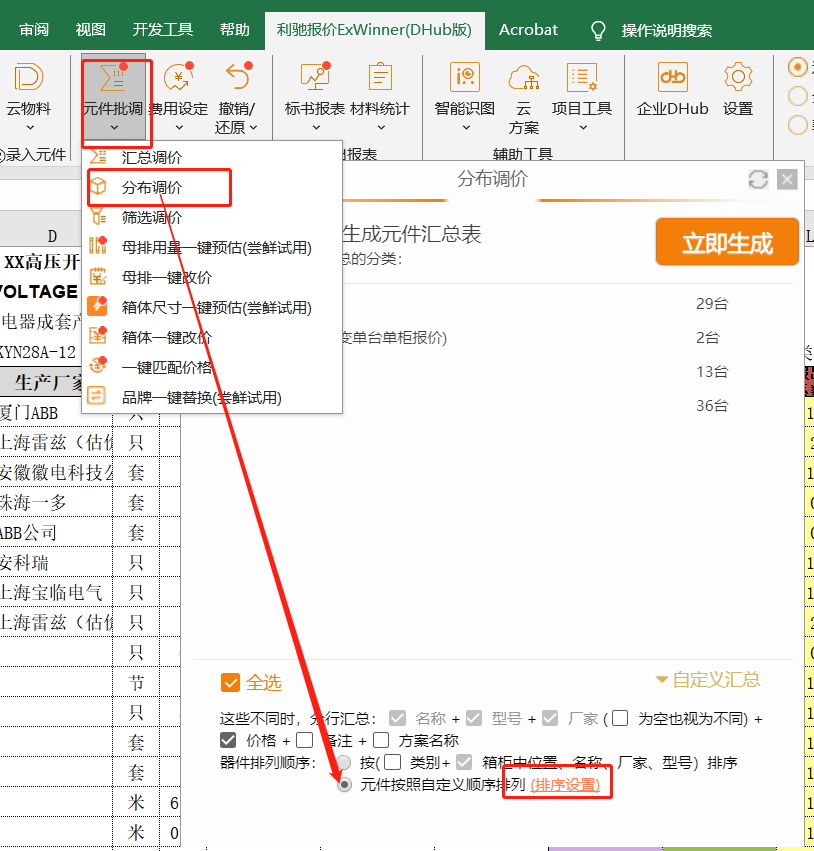
Task: Click the 箱体尺寸一键预估 icon
Action: point(98,307)
